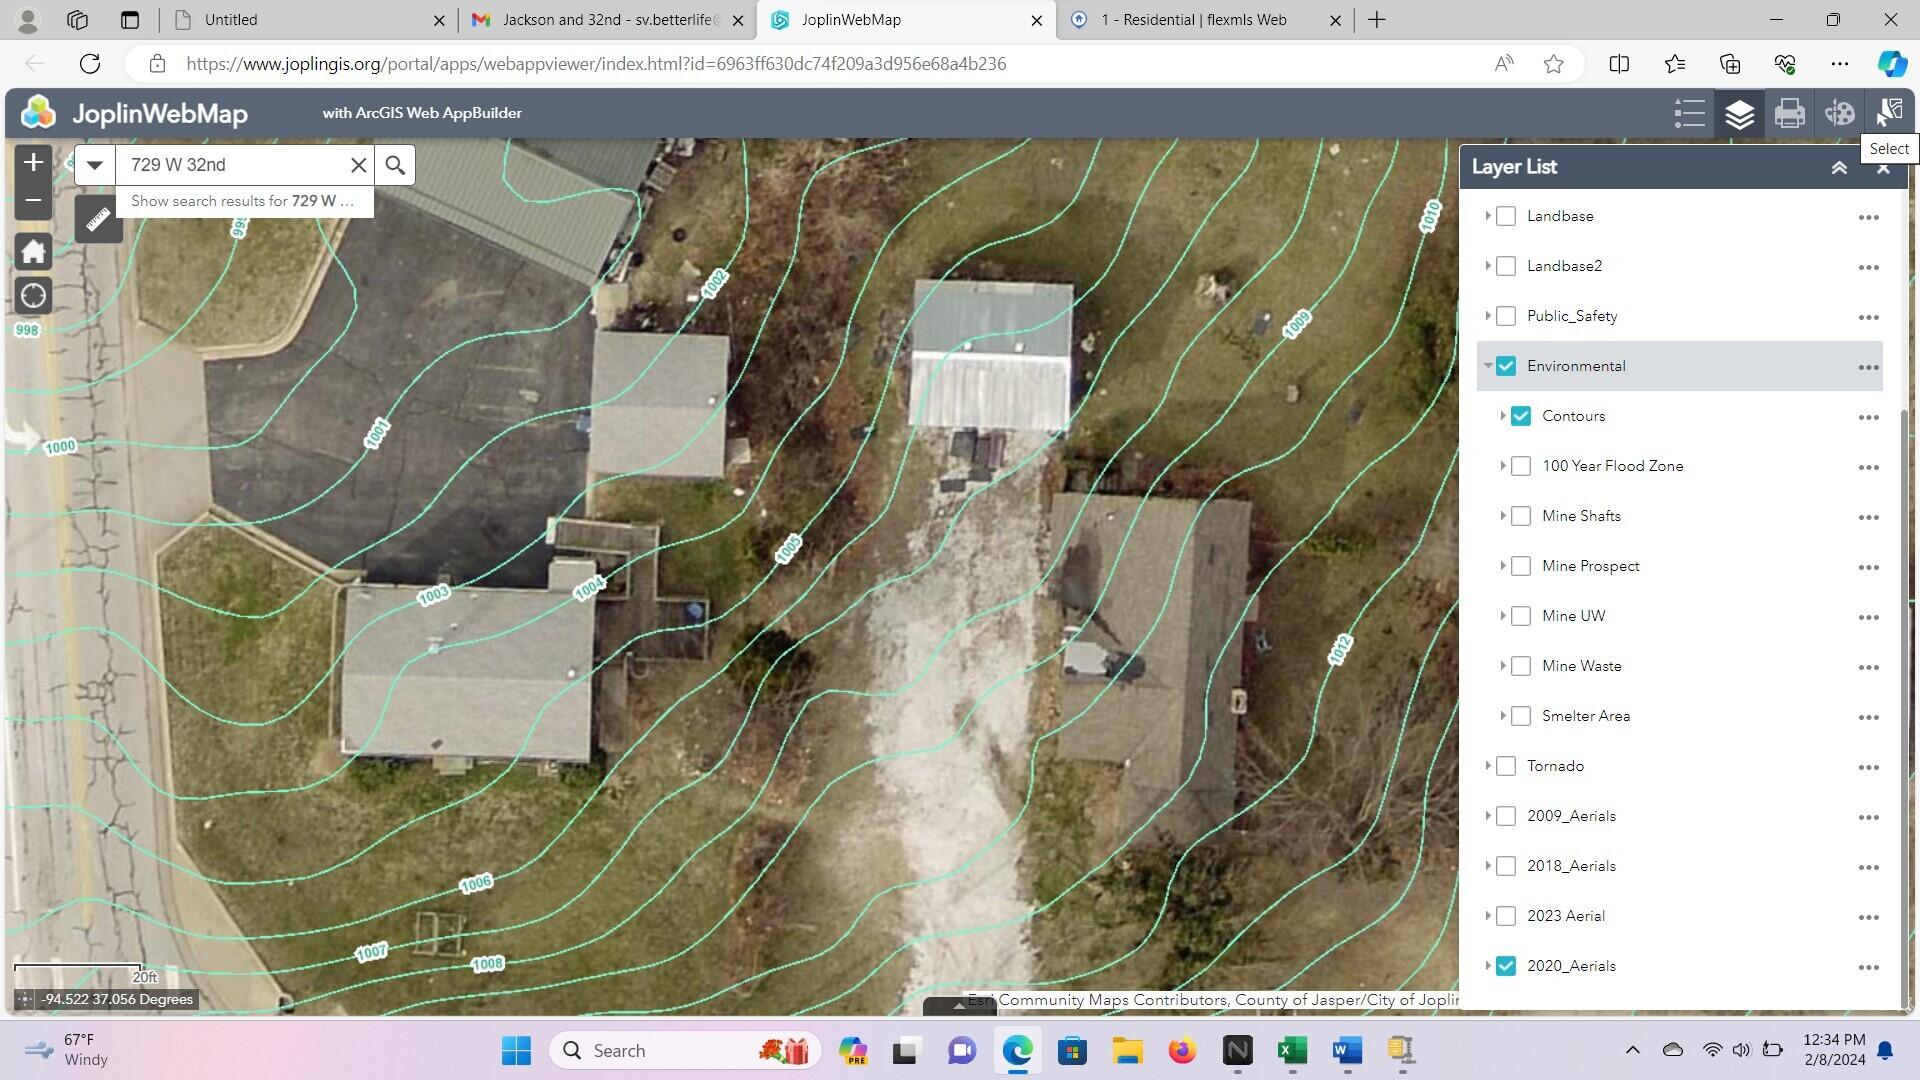Switch to the flexmls Web tab
The width and height of the screenshot is (1920, 1080).
click(x=1193, y=20)
